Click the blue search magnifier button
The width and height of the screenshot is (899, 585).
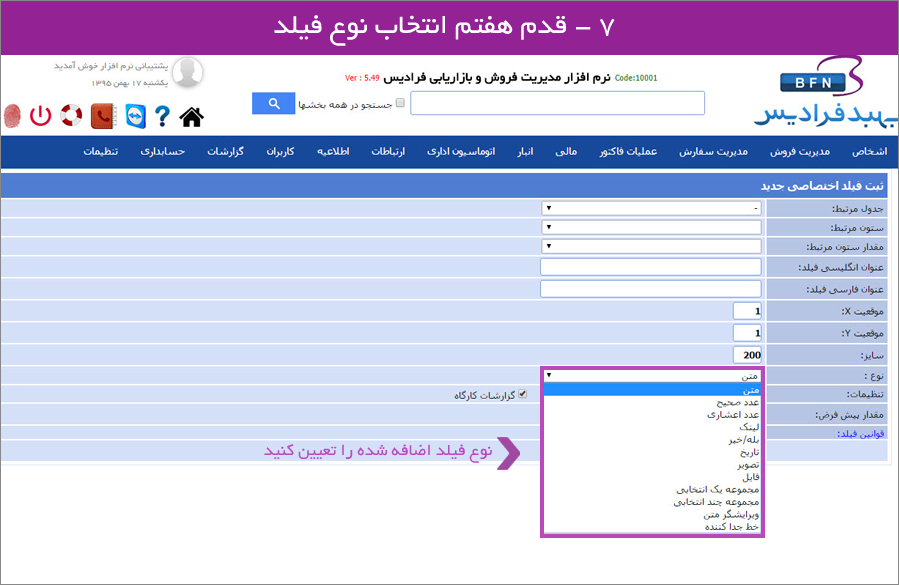(273, 103)
